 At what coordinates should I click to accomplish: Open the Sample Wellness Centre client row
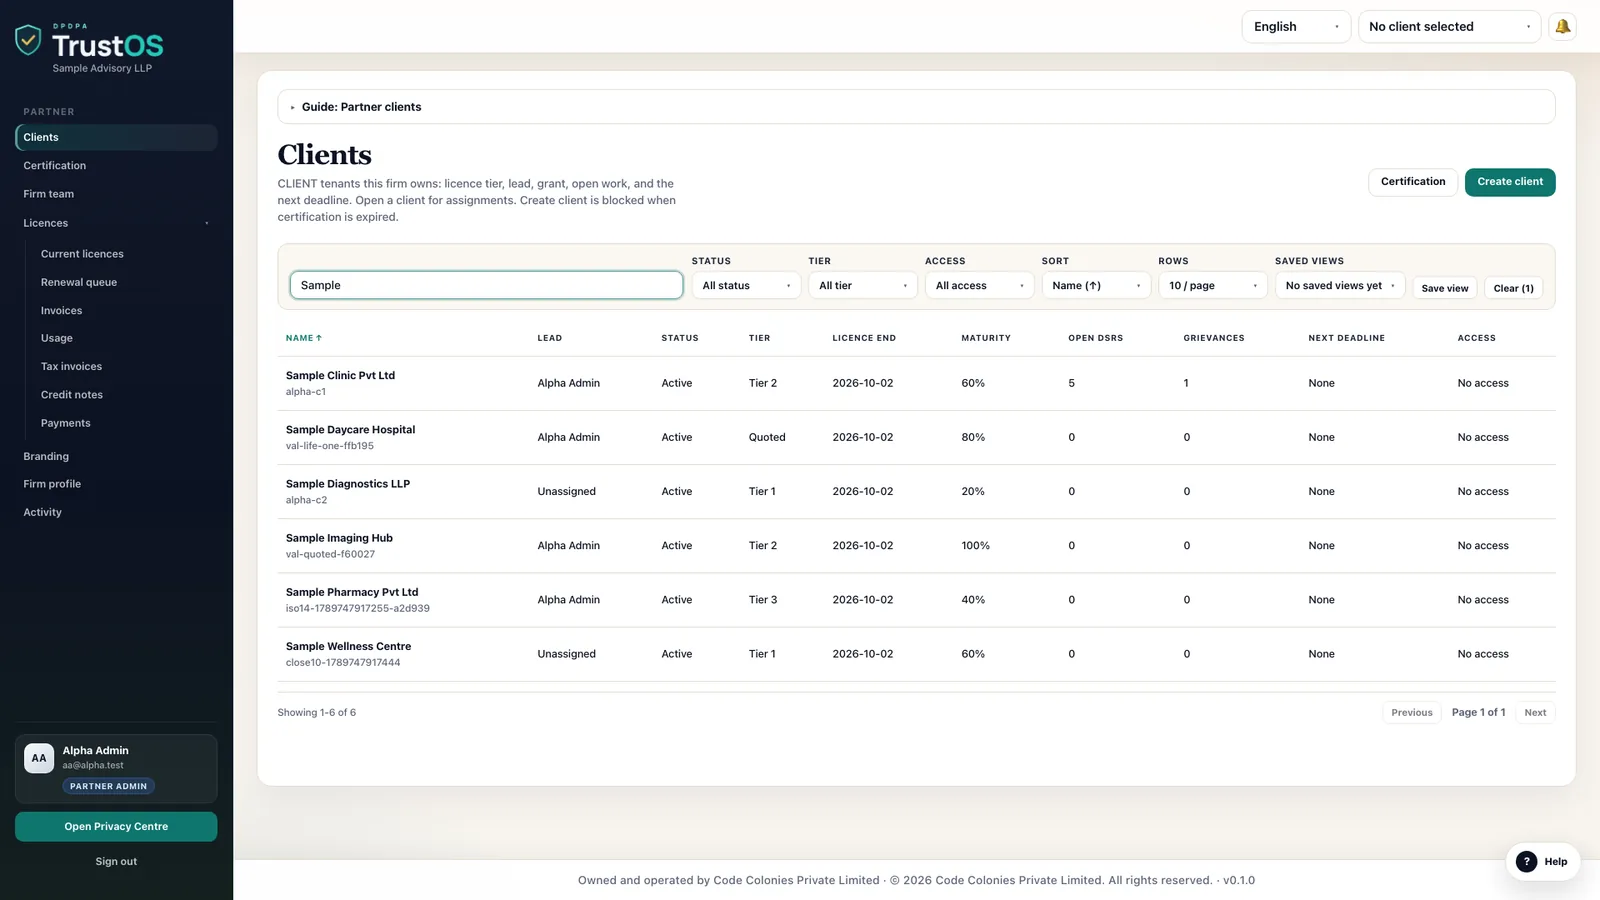tap(916, 654)
